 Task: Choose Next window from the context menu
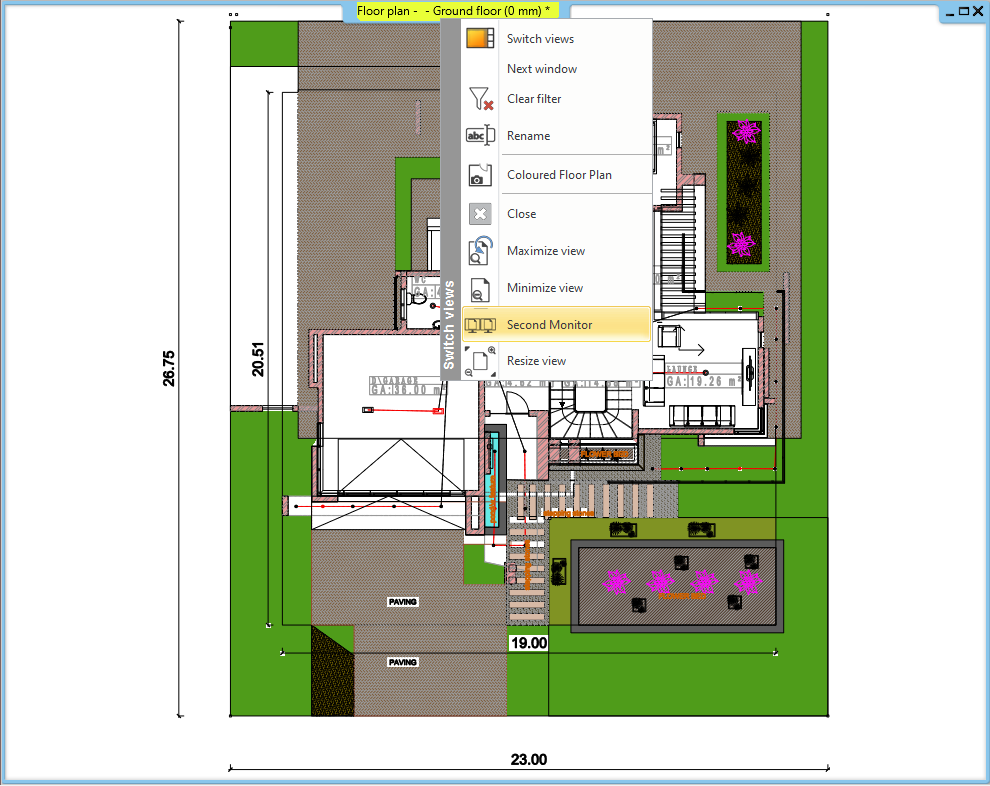click(541, 69)
